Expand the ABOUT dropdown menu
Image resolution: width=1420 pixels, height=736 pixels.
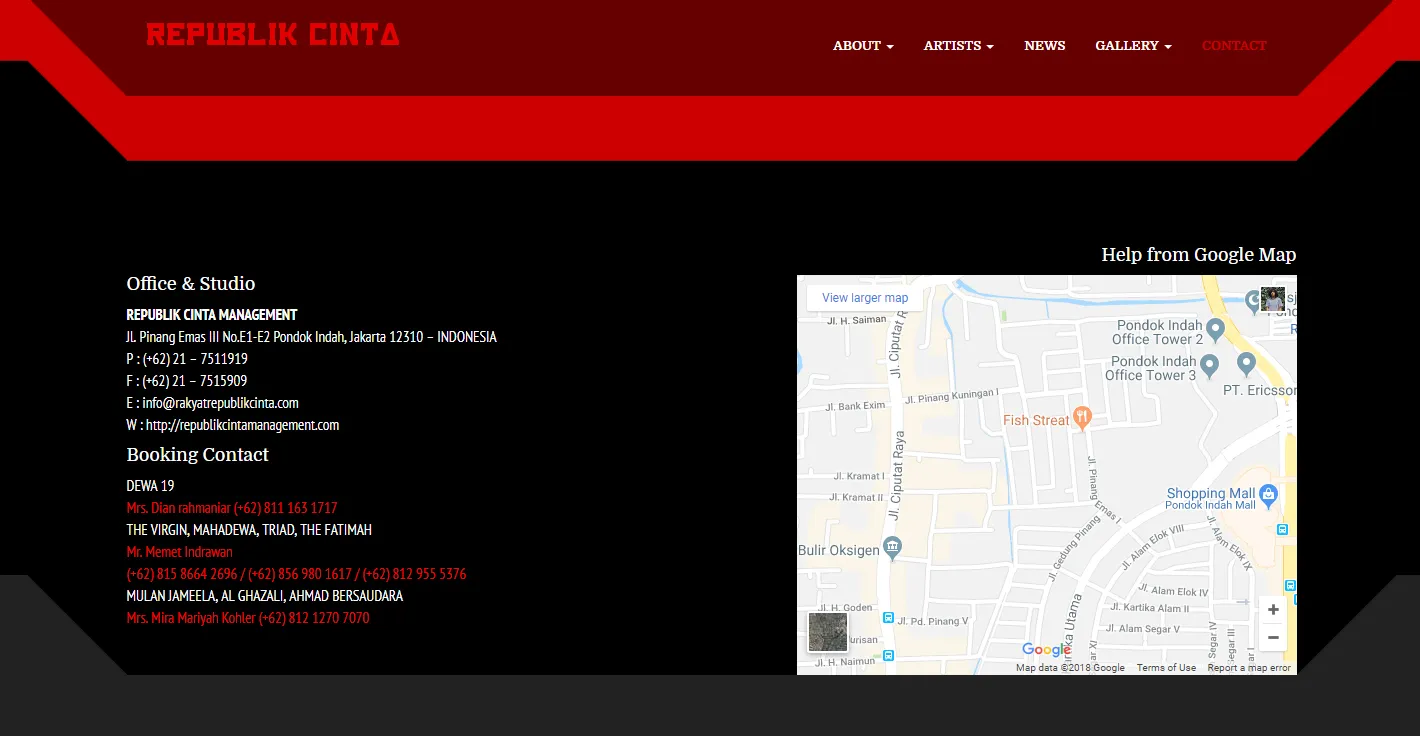pos(863,46)
